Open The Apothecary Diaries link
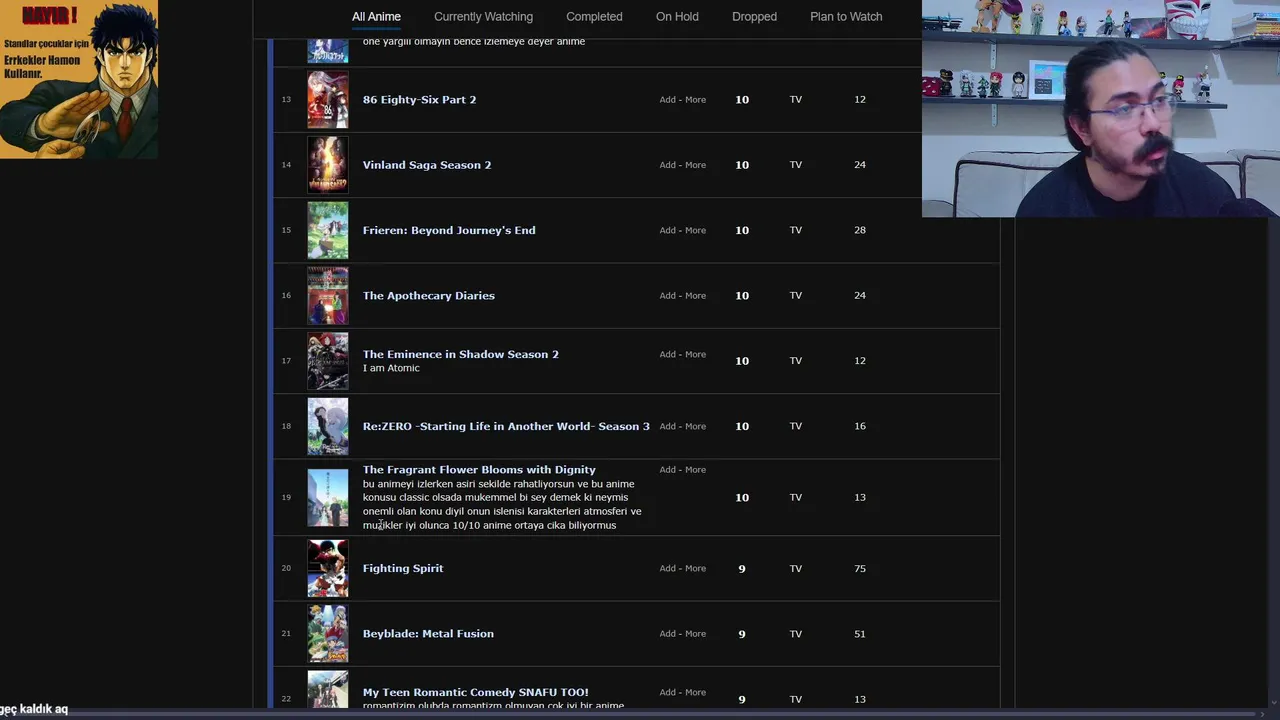The width and height of the screenshot is (1280, 720). (x=428, y=295)
